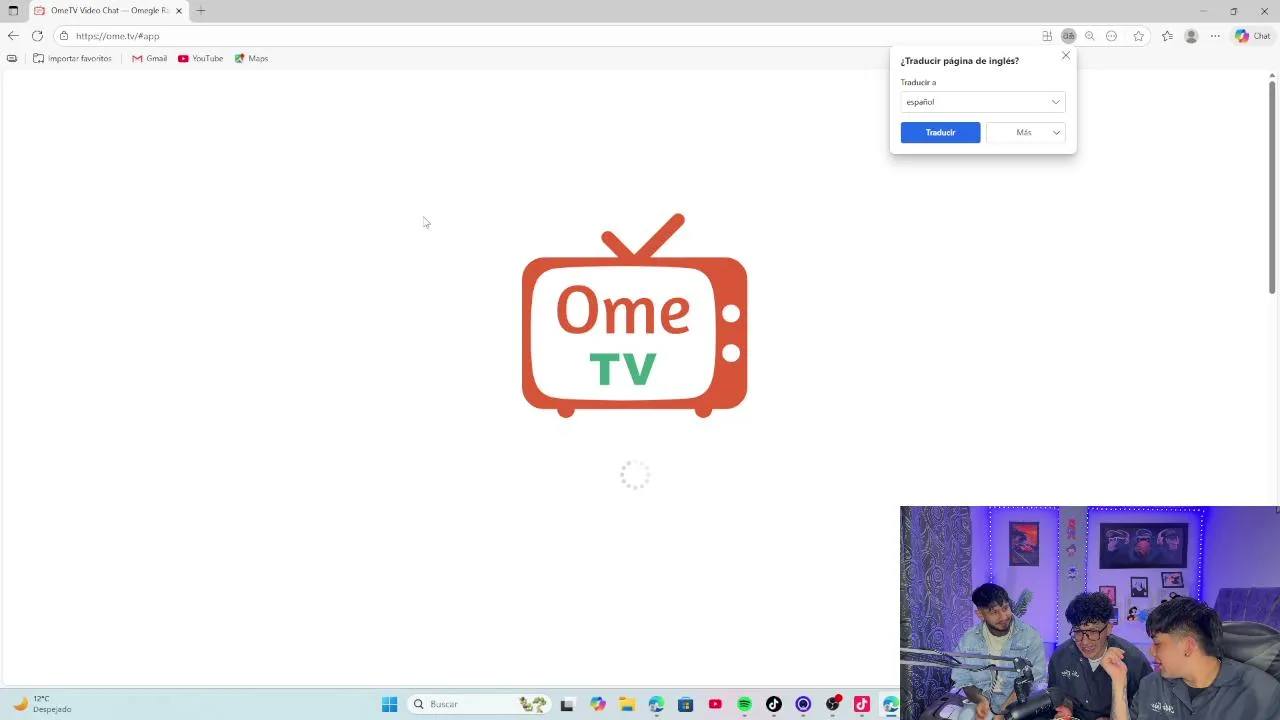Click the Buscar taskbar search box
This screenshot has height=720, width=1280.
[479, 704]
